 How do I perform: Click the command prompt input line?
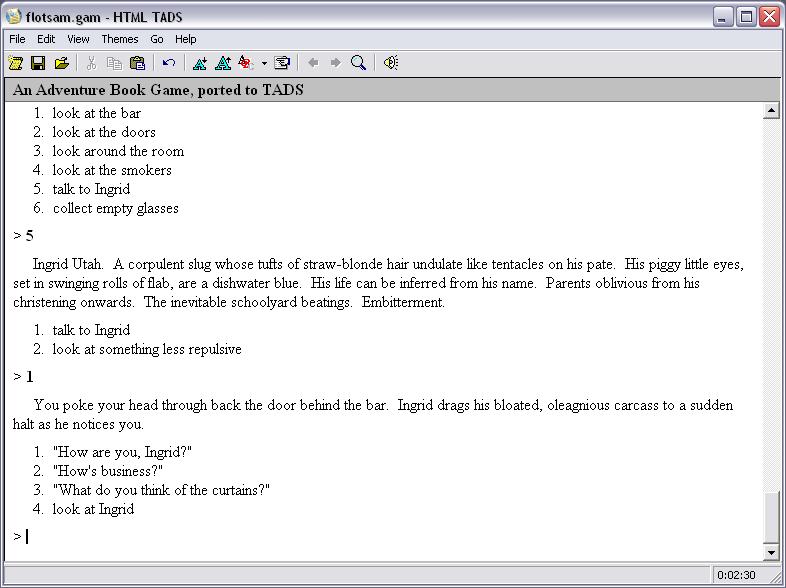[386, 536]
